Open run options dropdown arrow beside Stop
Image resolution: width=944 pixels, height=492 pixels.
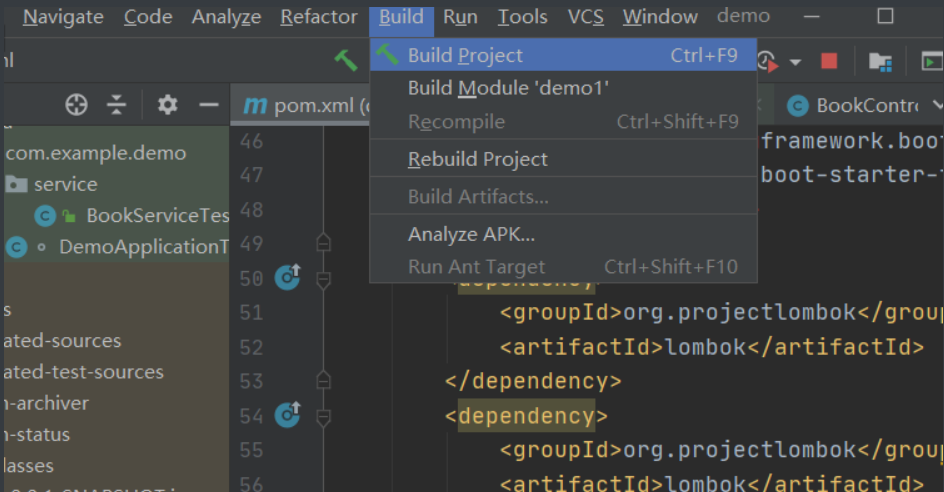pyautogui.click(x=795, y=62)
